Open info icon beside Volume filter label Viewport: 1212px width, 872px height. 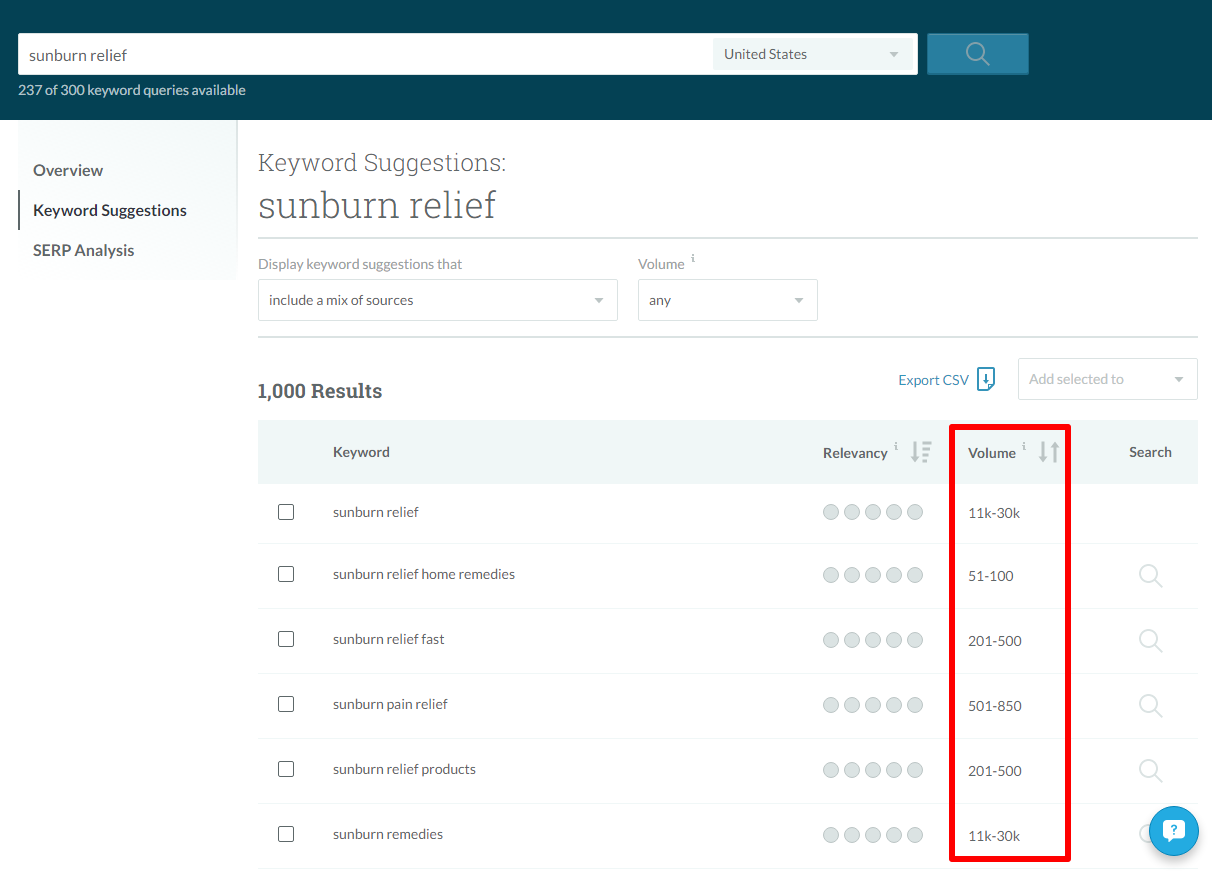coord(693,258)
